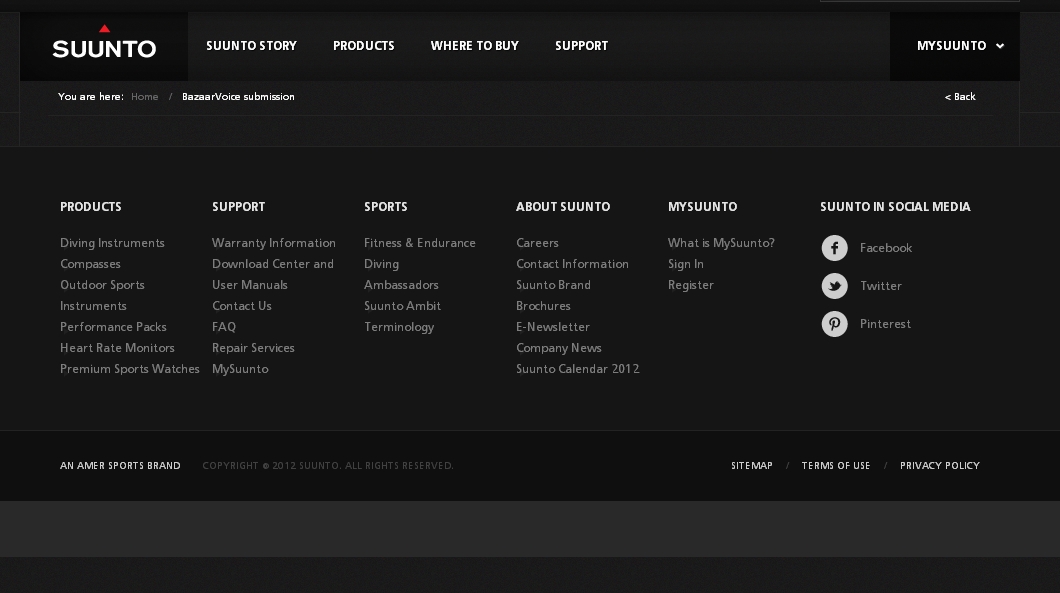Viewport: 1060px width, 593px height.
Task: Click the Suunto logo
Action: [104, 42]
